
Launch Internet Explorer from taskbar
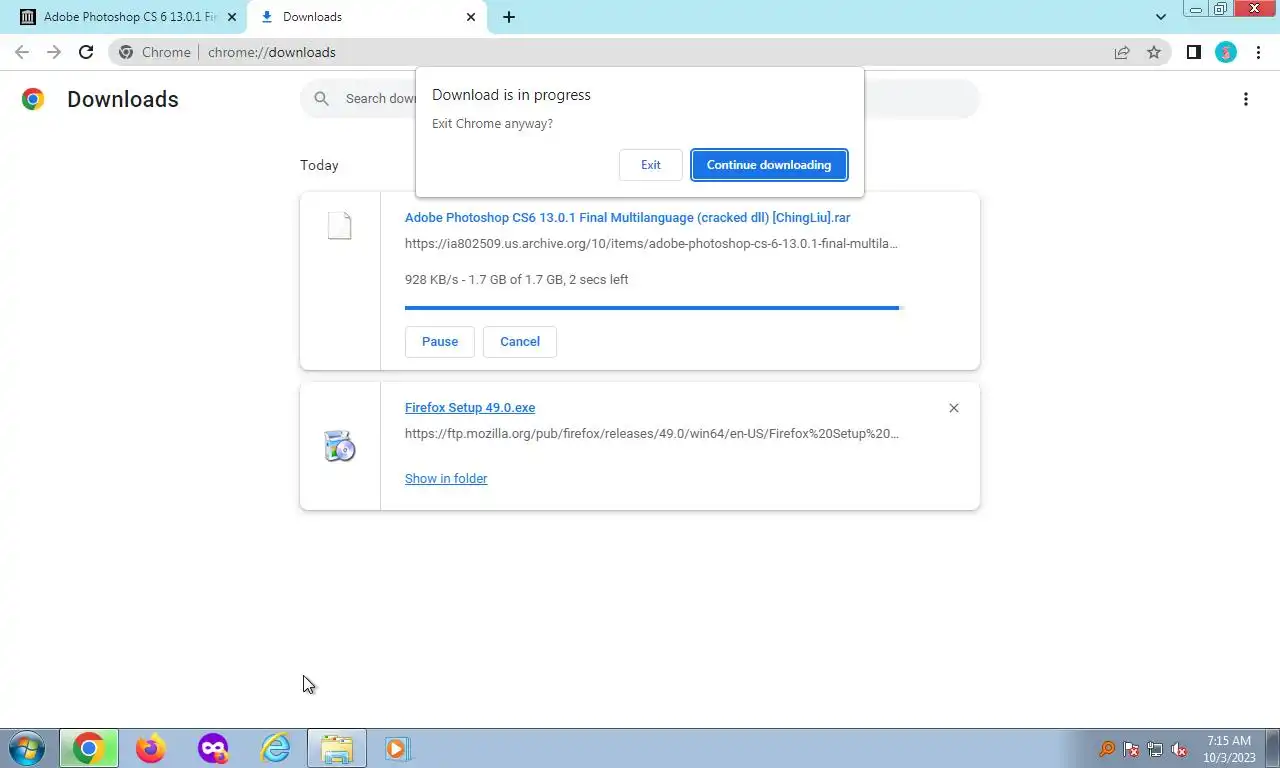pos(275,748)
